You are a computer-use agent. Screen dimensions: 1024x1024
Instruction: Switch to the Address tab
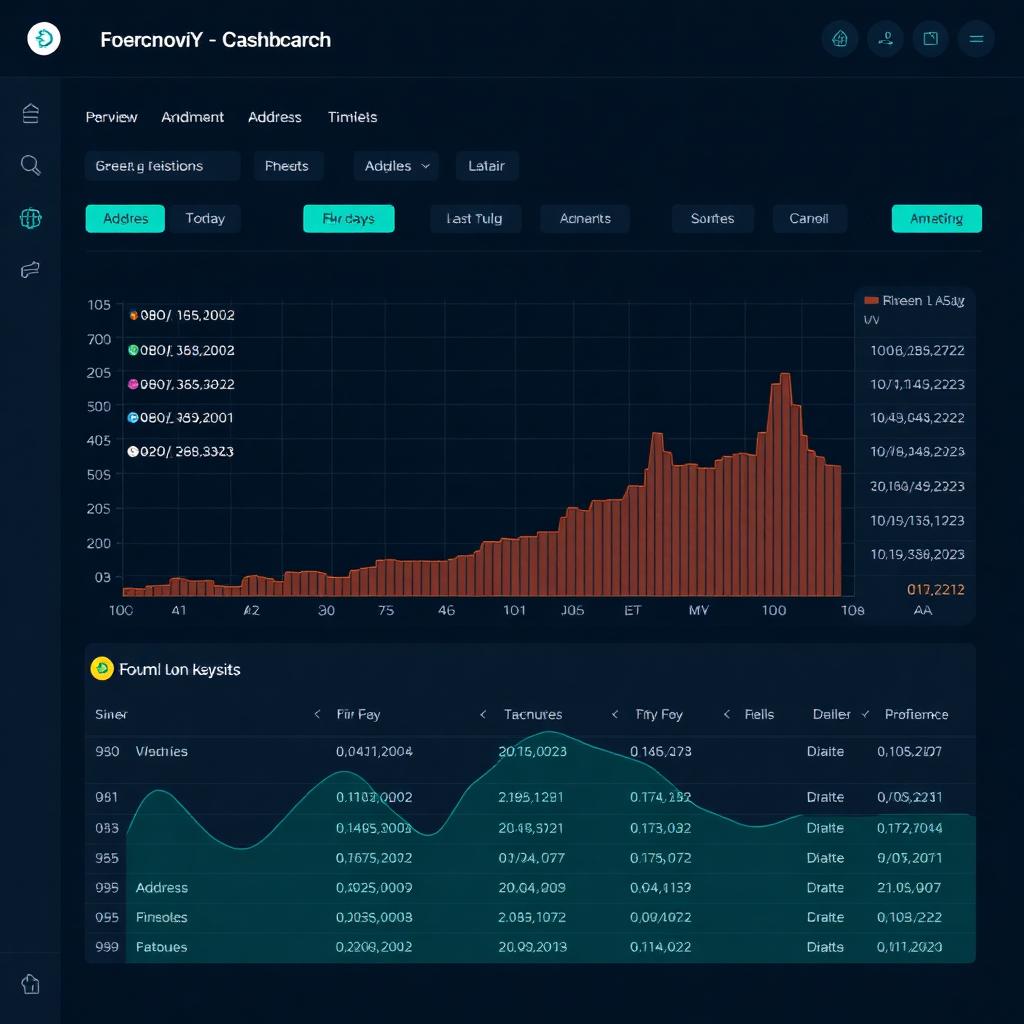tap(275, 117)
